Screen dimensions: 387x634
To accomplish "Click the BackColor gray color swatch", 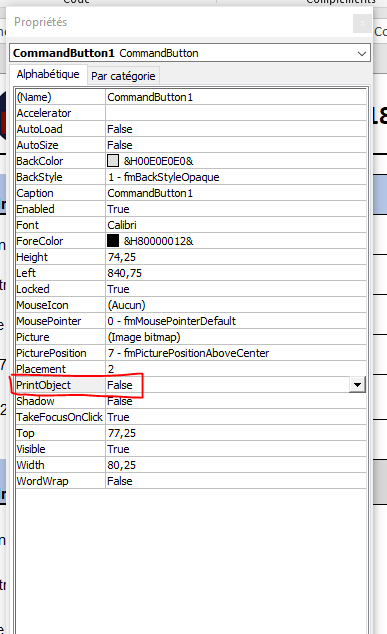I will [113, 161].
